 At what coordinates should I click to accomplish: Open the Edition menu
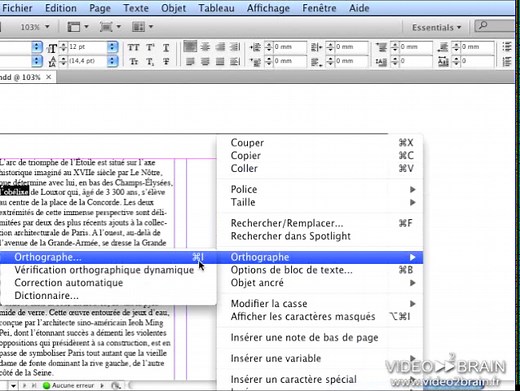click(61, 8)
